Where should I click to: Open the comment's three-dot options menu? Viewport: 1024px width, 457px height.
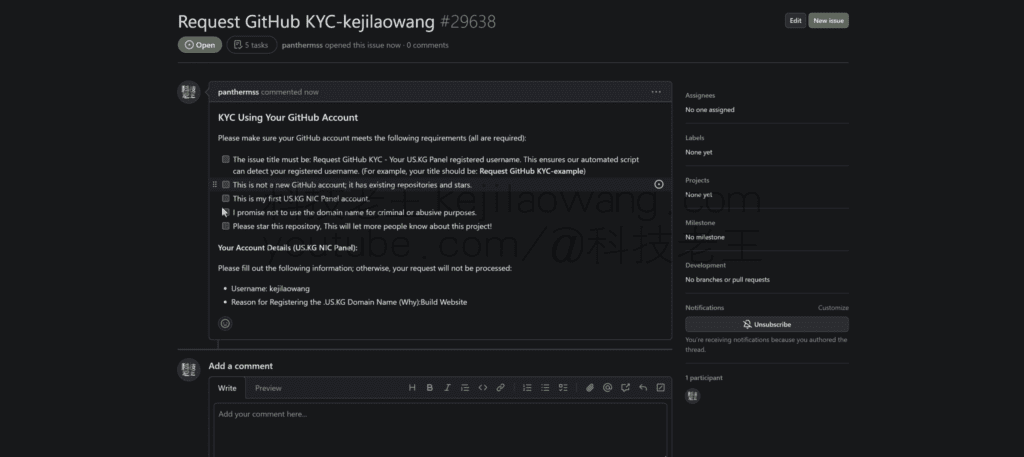[x=656, y=92]
